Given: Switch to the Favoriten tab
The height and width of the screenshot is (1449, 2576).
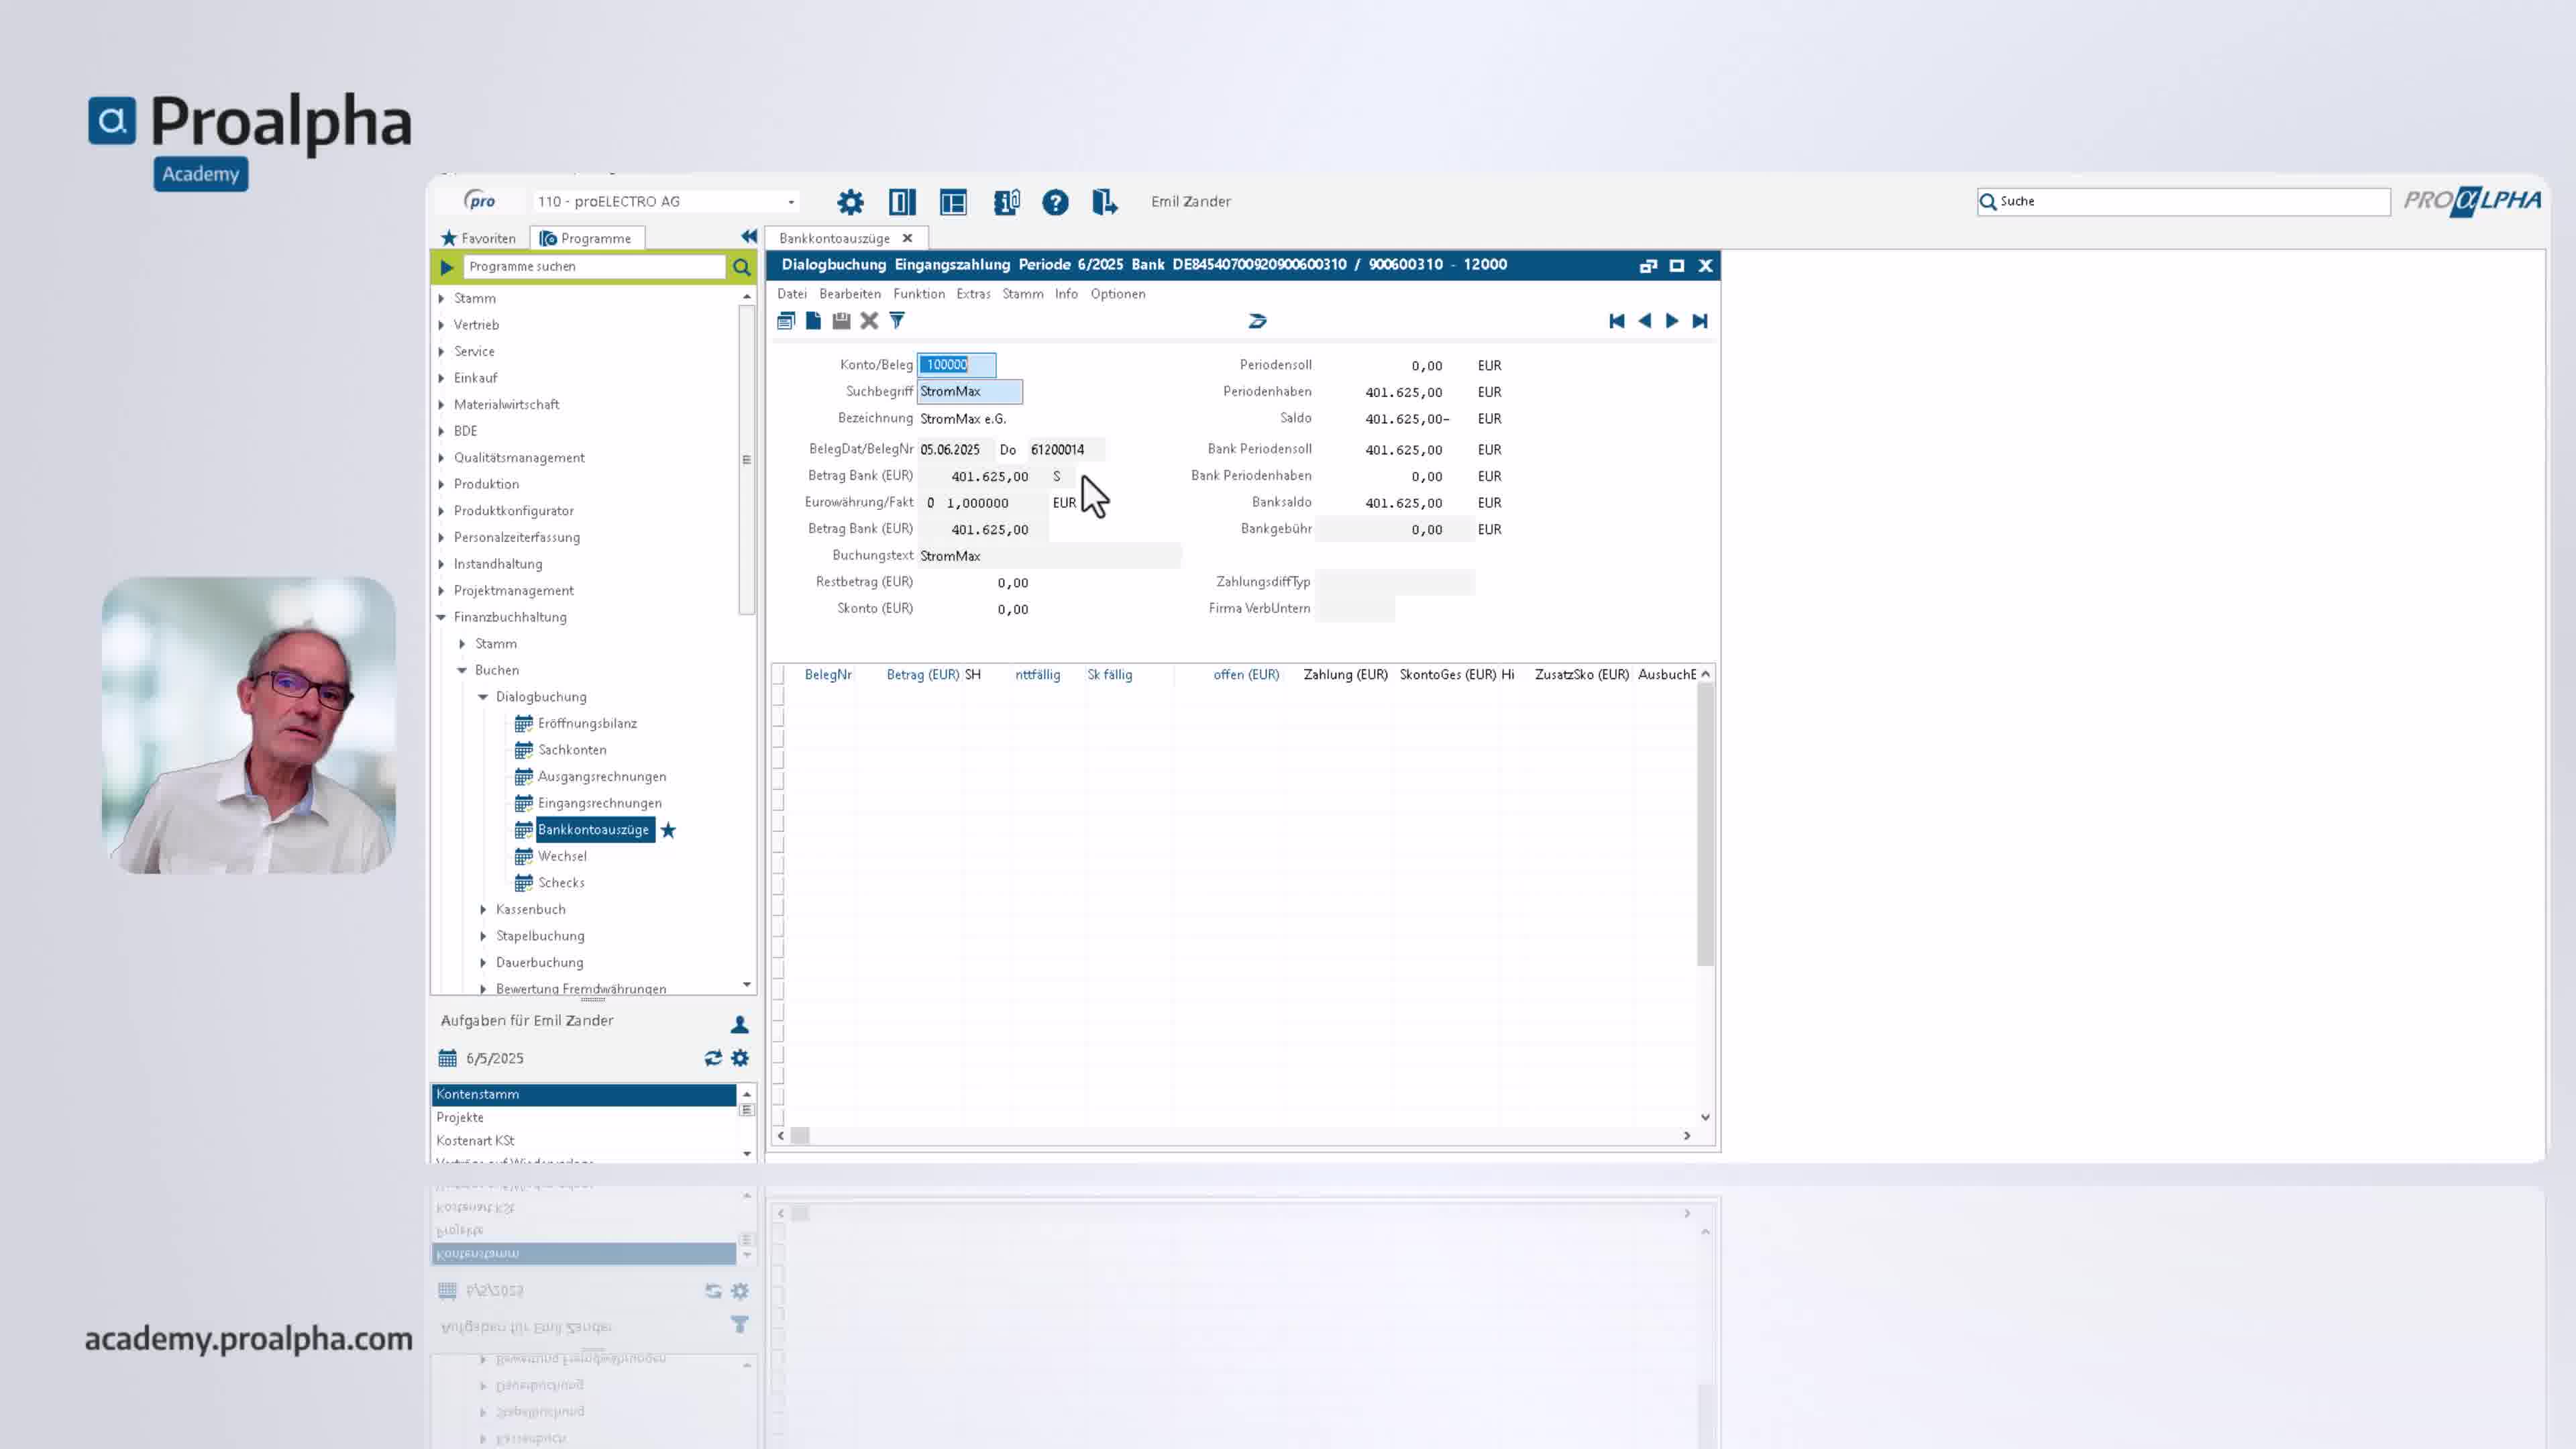Looking at the screenshot, I should click(x=479, y=238).
